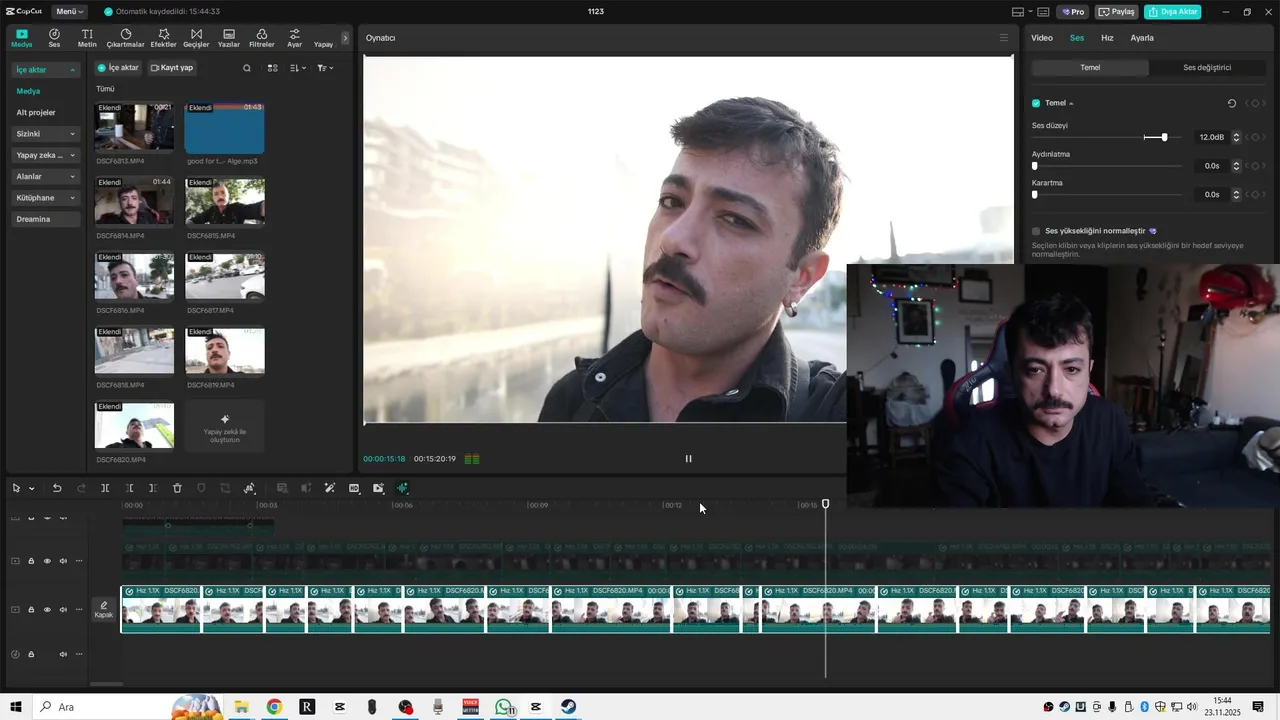Switch to the Hız speed tab
Image resolution: width=1280 pixels, height=720 pixels.
point(1107,38)
